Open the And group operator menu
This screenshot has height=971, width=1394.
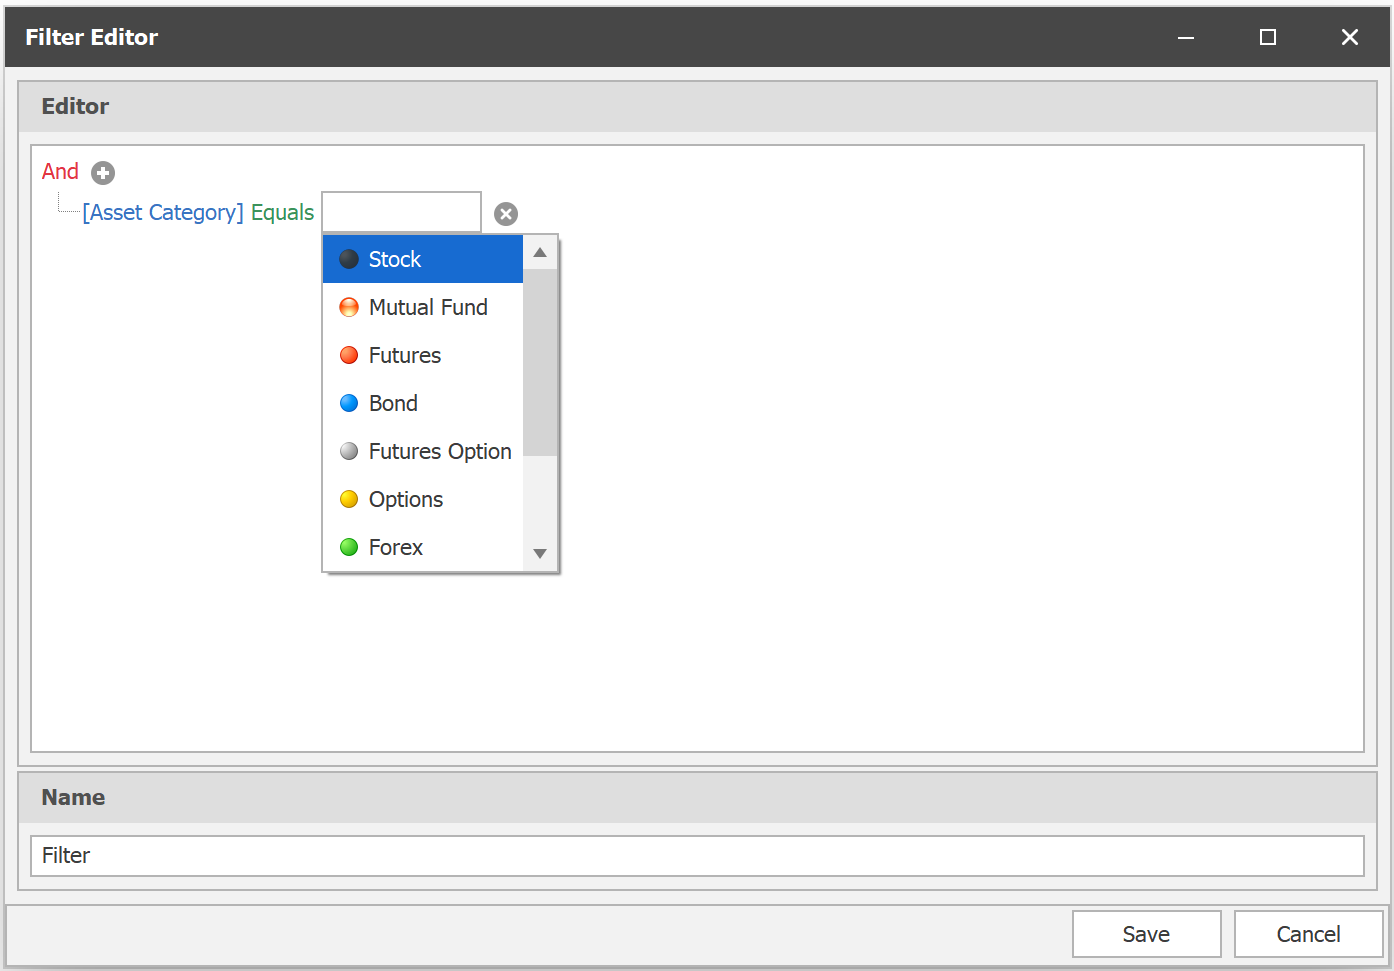coord(60,172)
